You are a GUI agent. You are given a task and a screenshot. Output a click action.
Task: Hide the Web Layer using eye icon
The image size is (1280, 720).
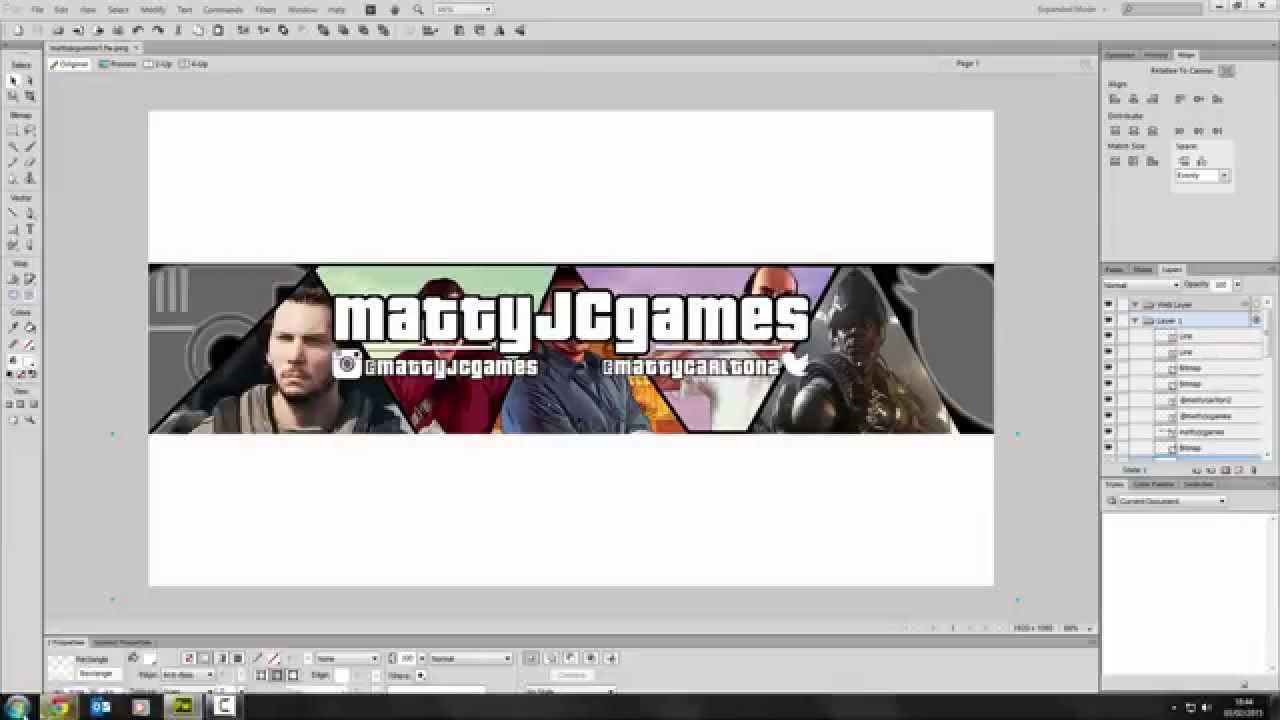[x=1108, y=304]
